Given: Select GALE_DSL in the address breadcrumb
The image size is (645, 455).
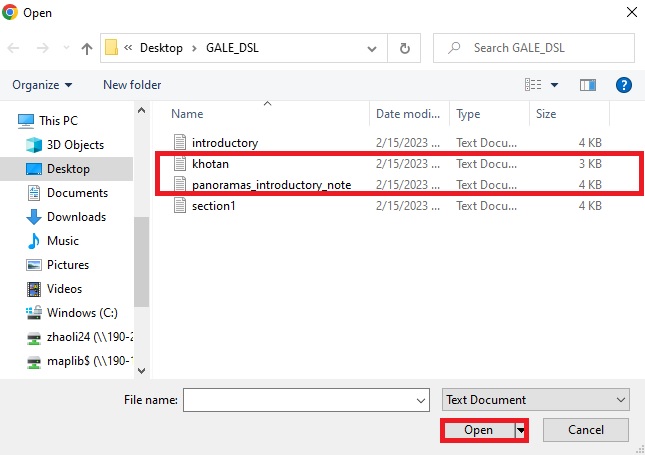Looking at the screenshot, I should [x=232, y=48].
